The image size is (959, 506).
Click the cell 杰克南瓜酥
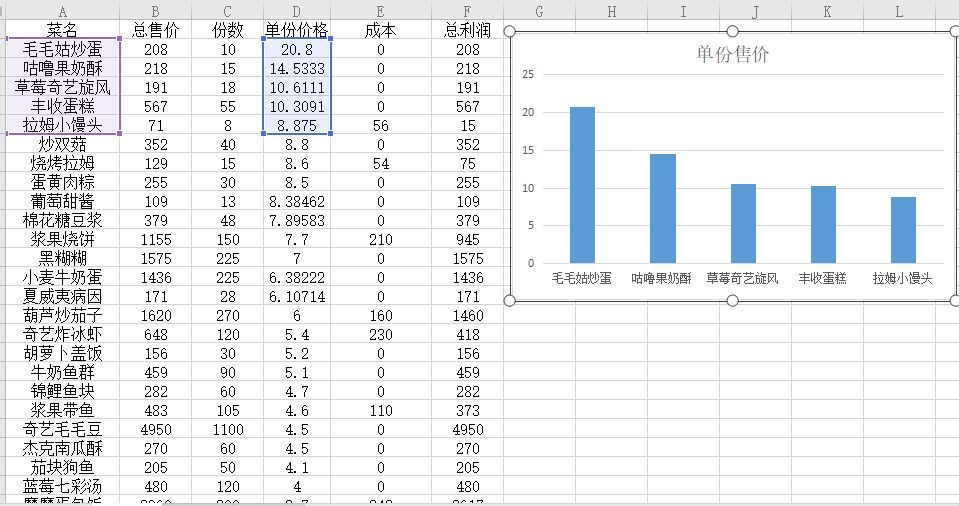click(62, 448)
